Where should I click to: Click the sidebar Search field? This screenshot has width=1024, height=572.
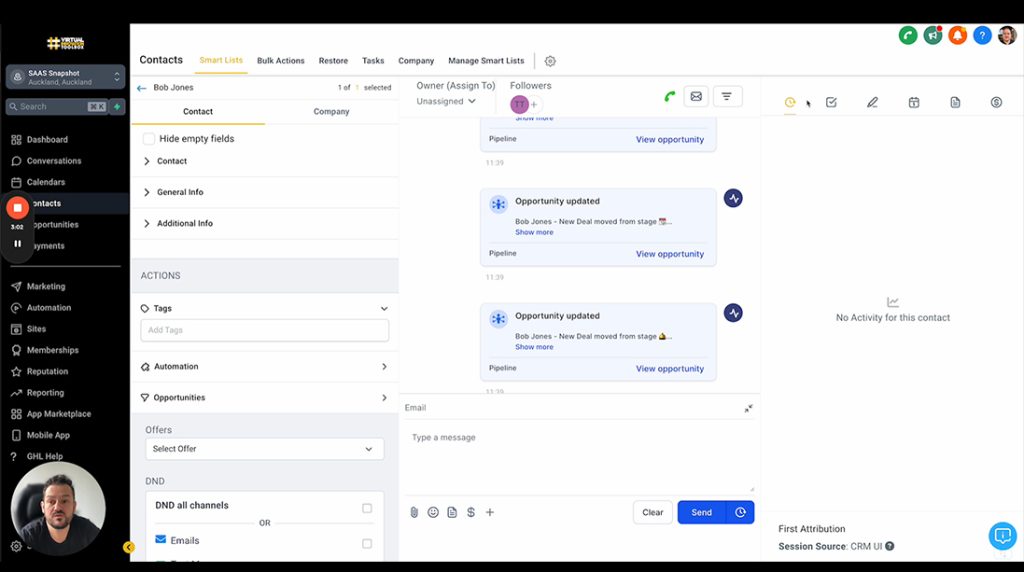(x=56, y=106)
